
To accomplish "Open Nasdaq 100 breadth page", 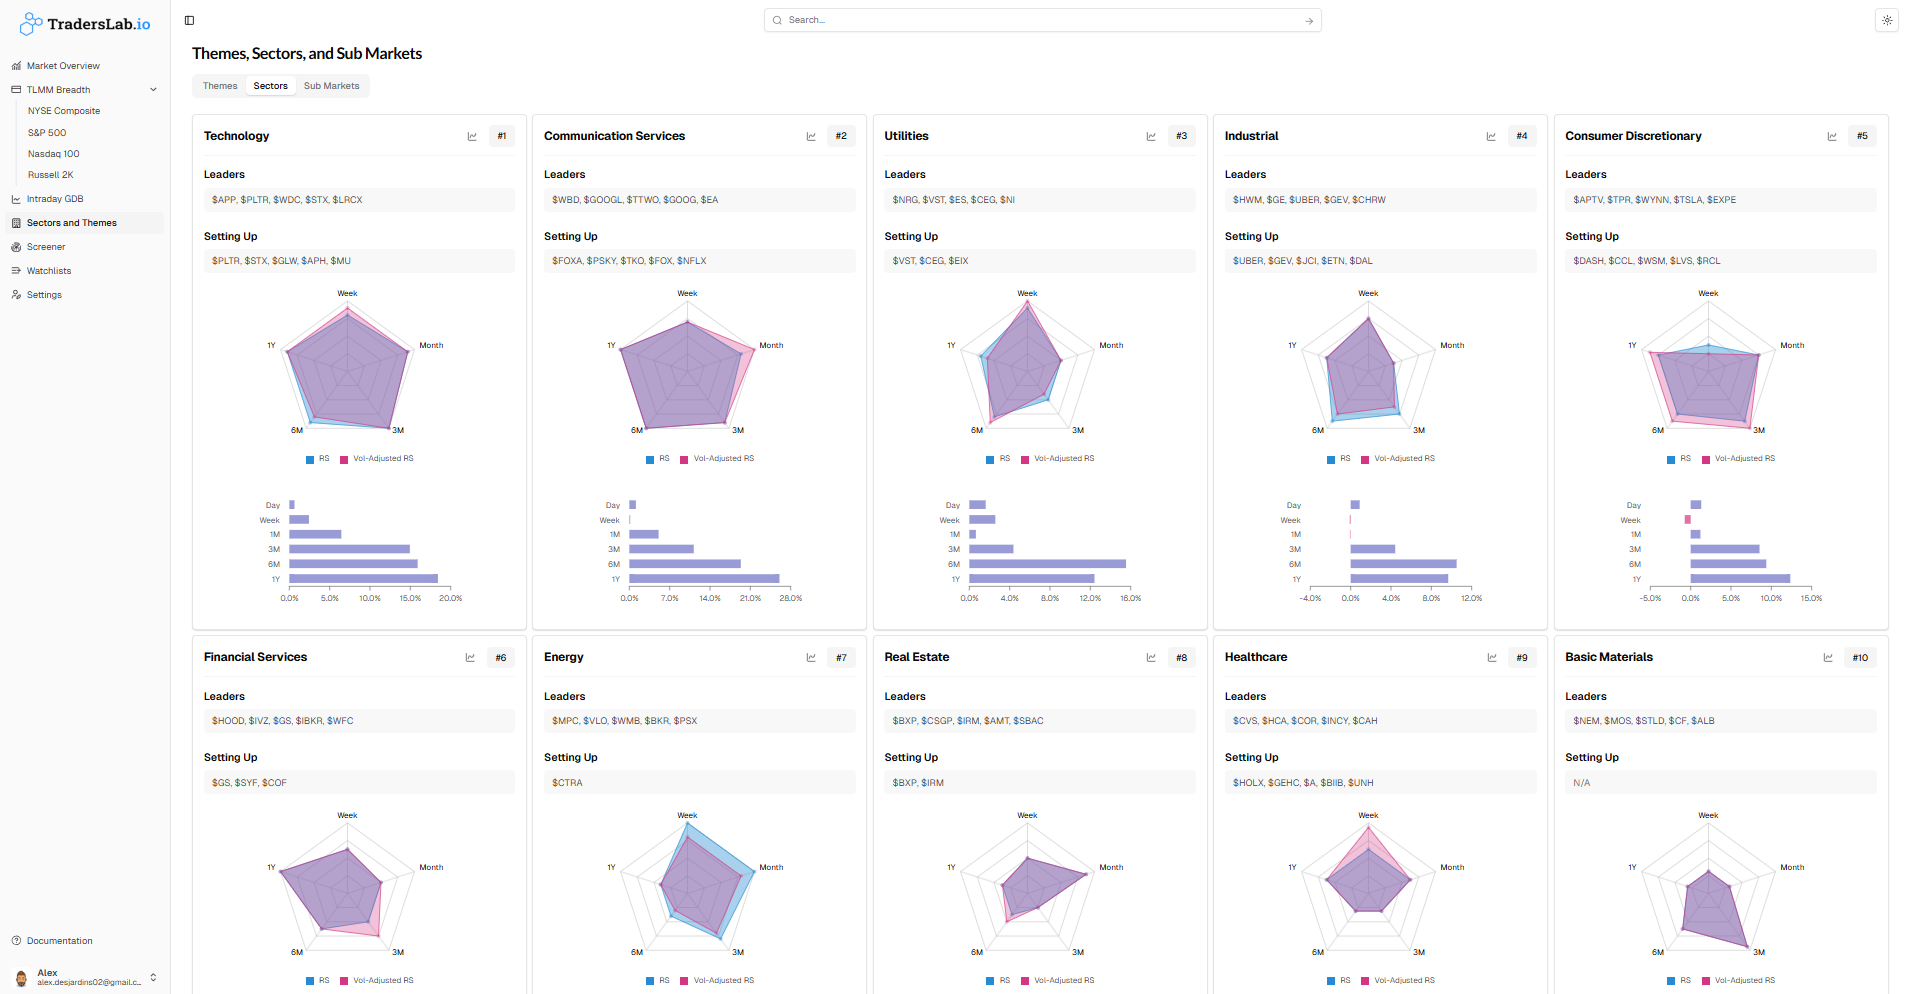I will pyautogui.click(x=54, y=154).
